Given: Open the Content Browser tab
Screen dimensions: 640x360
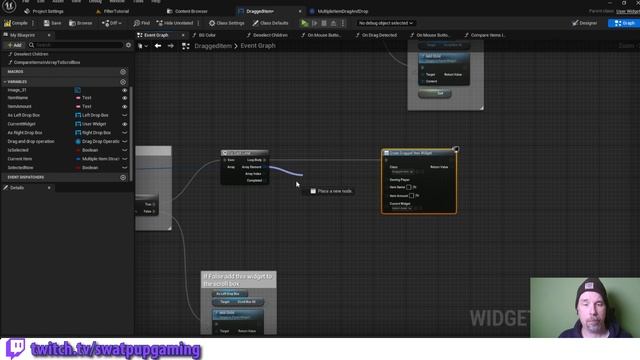Looking at the screenshot, I should click(x=187, y=11).
